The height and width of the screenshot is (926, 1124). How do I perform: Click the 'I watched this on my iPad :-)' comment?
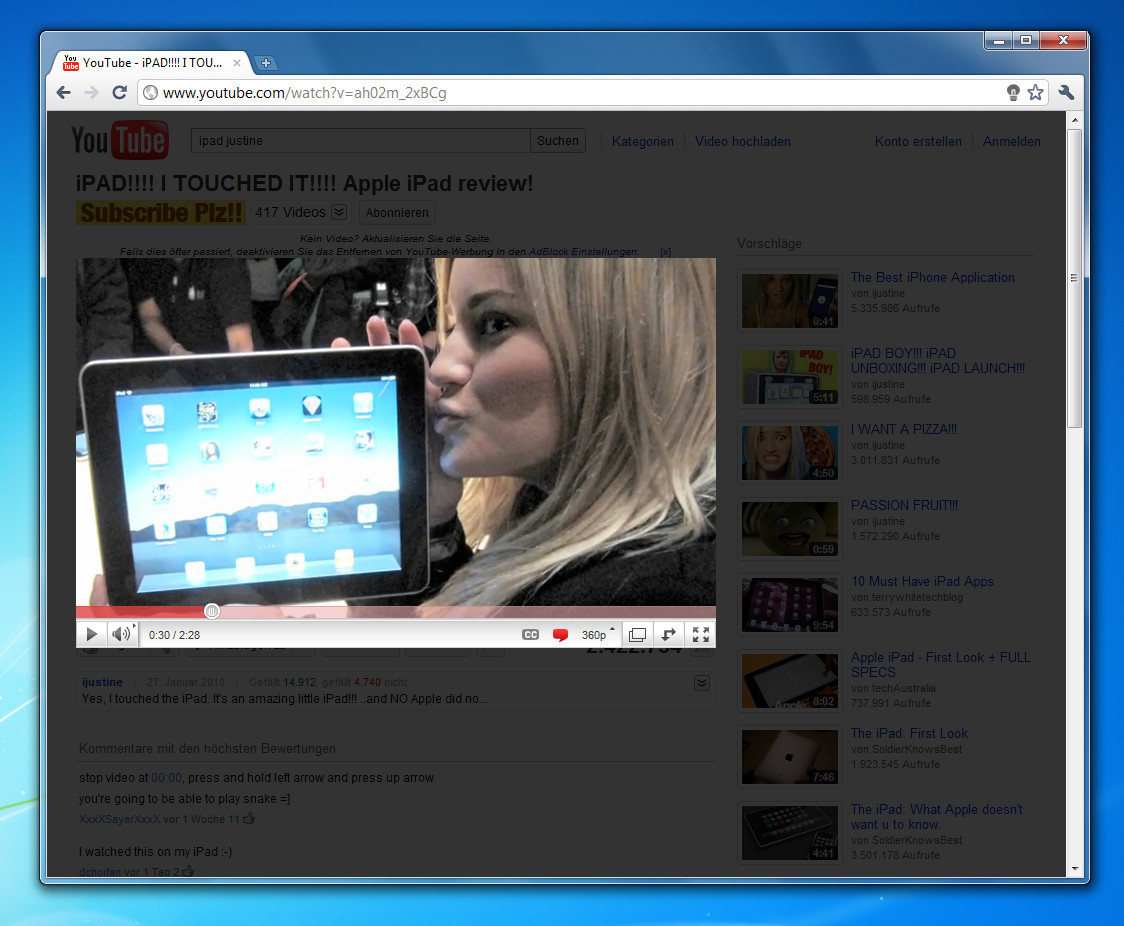coord(156,851)
